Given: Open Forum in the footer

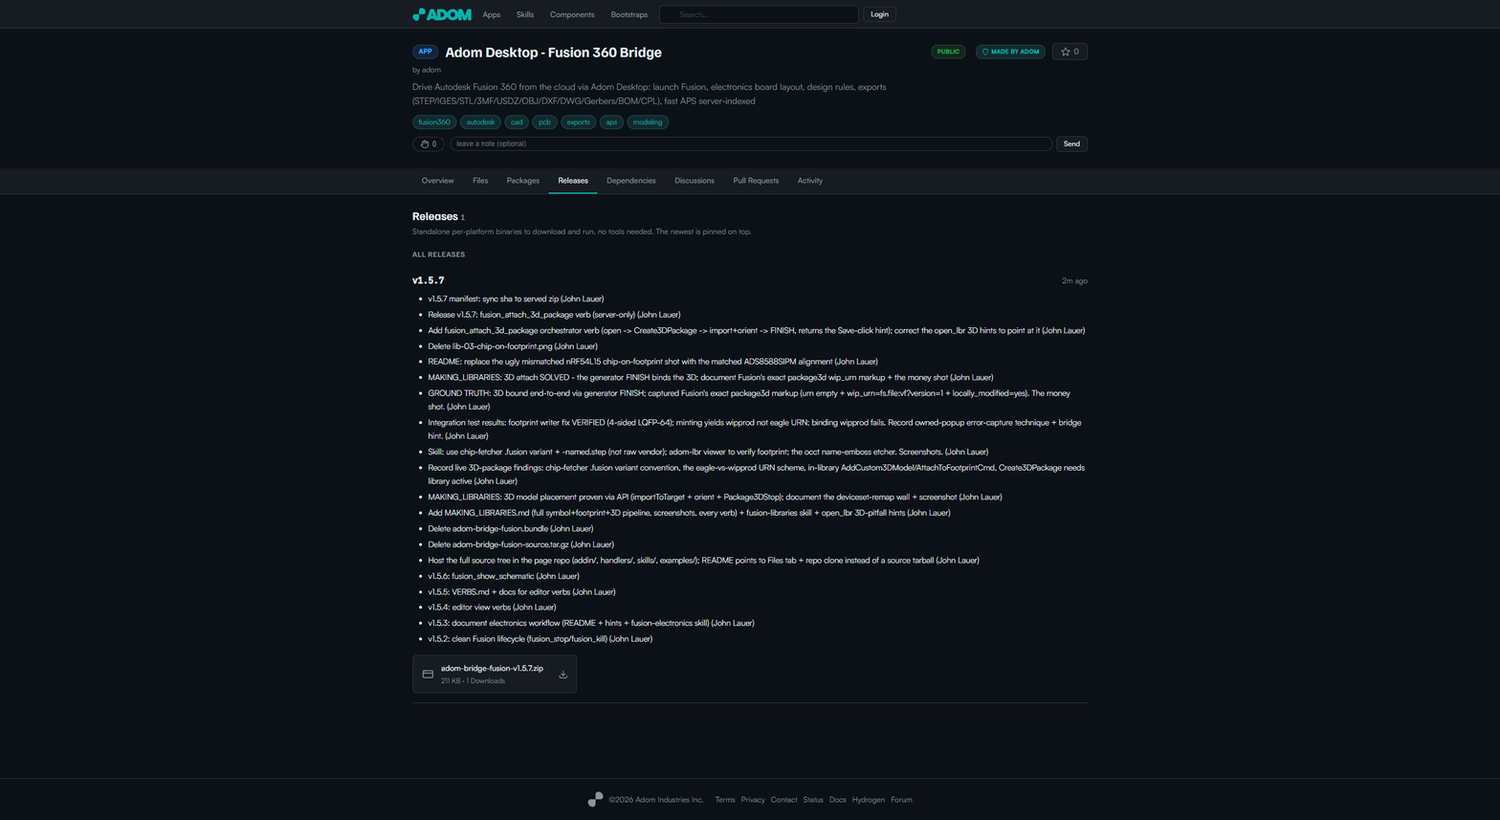Looking at the screenshot, I should pyautogui.click(x=901, y=800).
